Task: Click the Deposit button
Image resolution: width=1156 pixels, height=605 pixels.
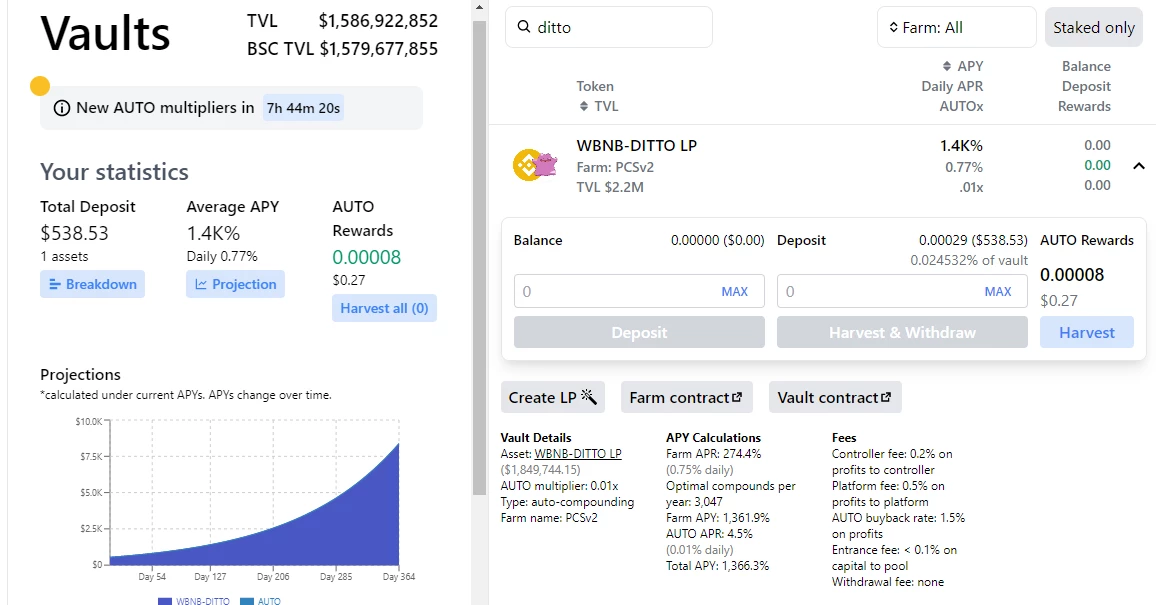Action: (x=639, y=332)
